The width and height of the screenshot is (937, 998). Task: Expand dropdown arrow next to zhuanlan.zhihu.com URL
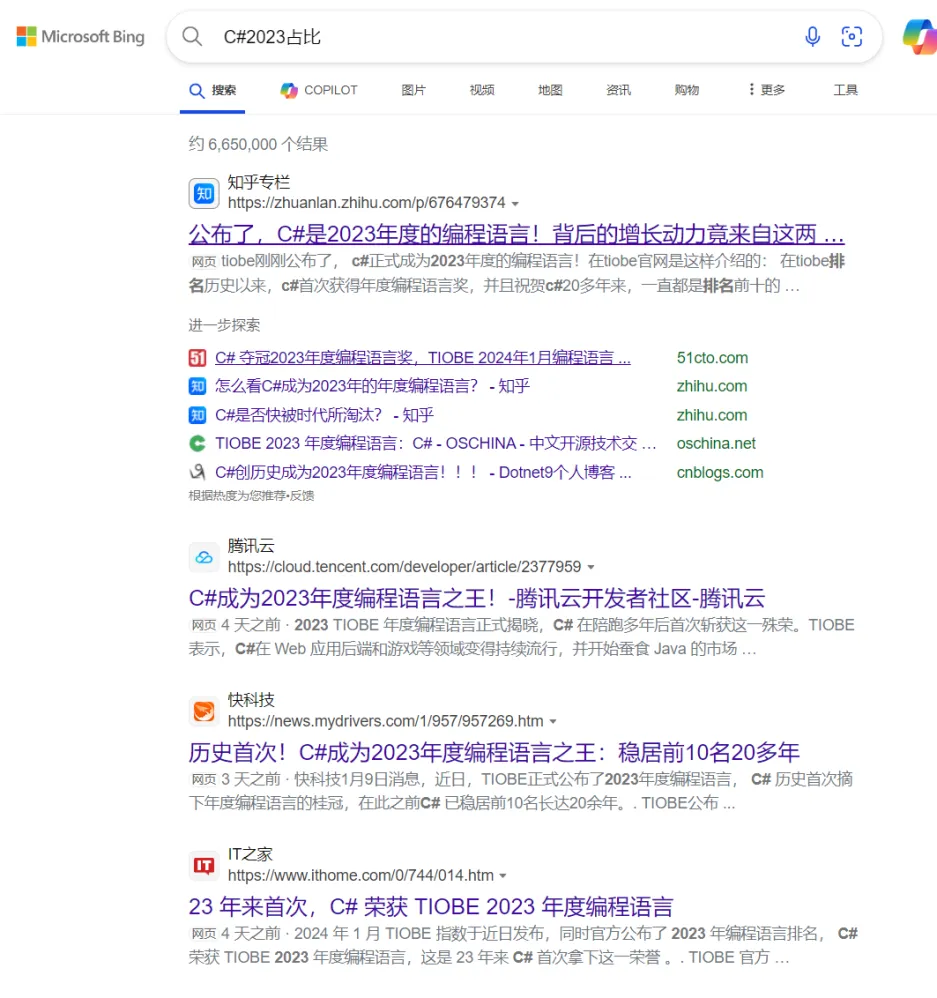(516, 203)
